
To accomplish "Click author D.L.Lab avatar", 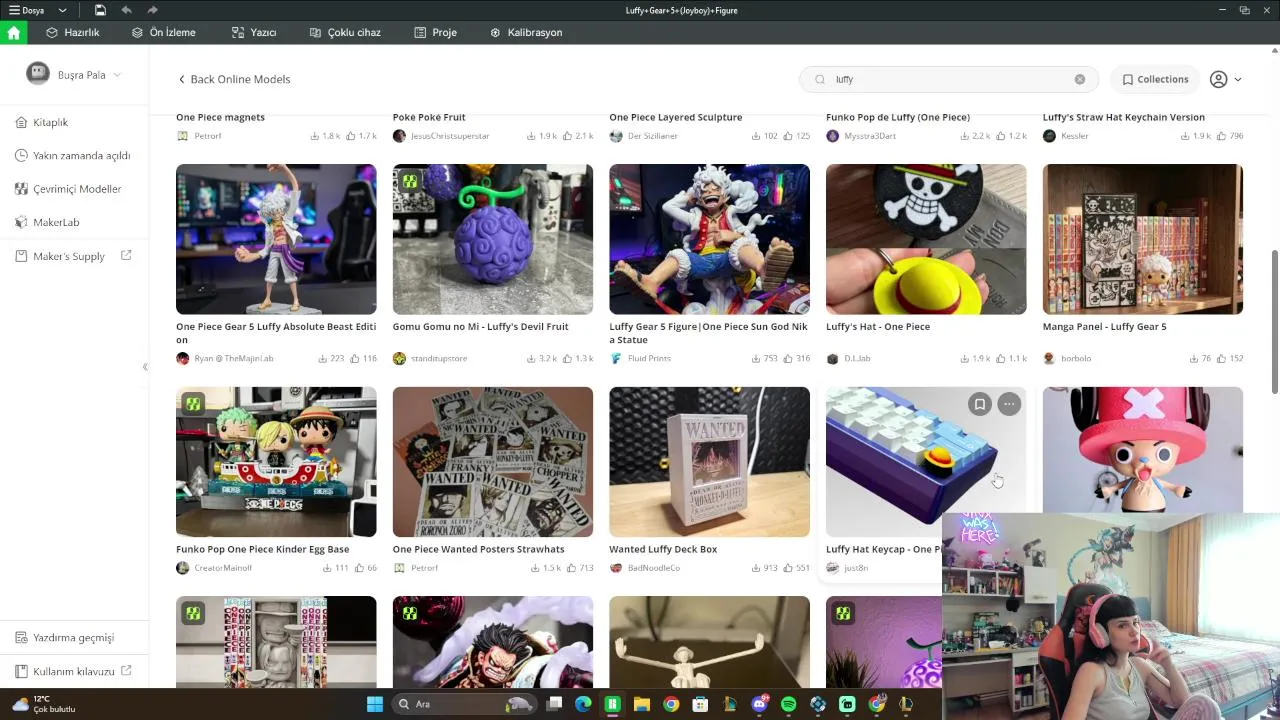I will click(833, 358).
